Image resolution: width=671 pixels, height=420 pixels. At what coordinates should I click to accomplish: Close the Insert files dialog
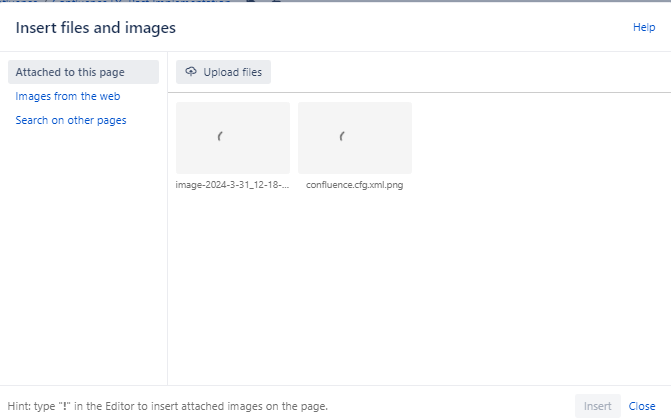pos(641,406)
